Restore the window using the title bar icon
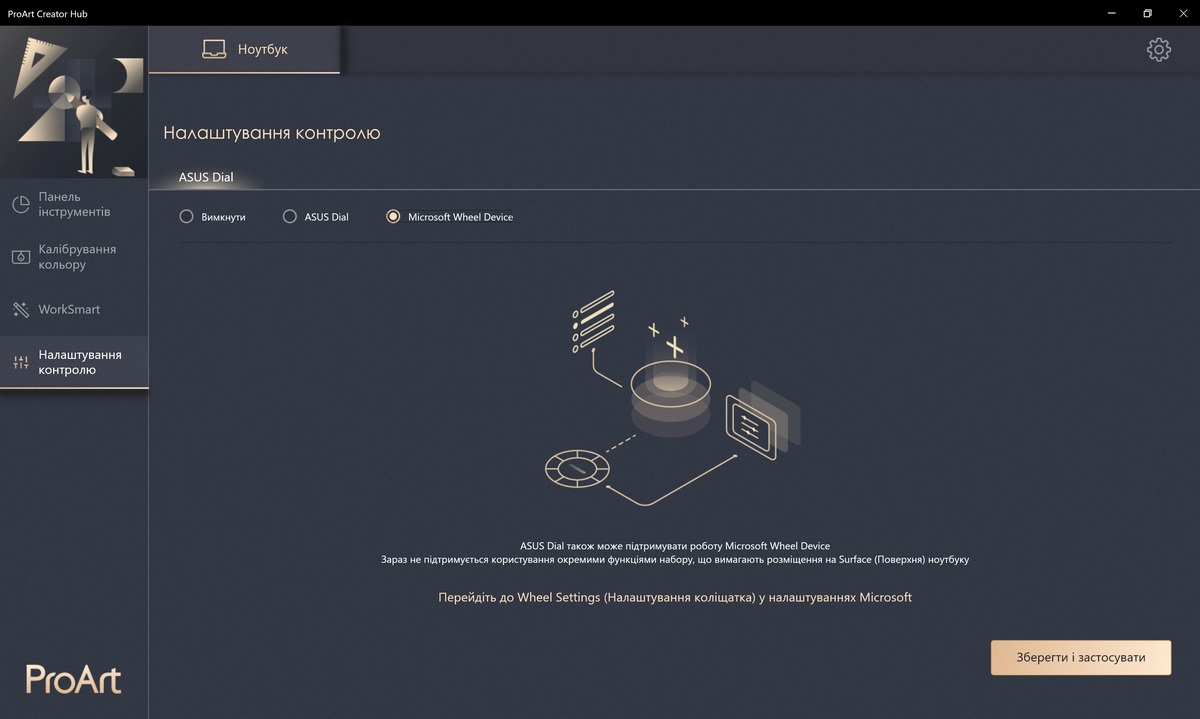The height and width of the screenshot is (719, 1200). [x=1147, y=13]
